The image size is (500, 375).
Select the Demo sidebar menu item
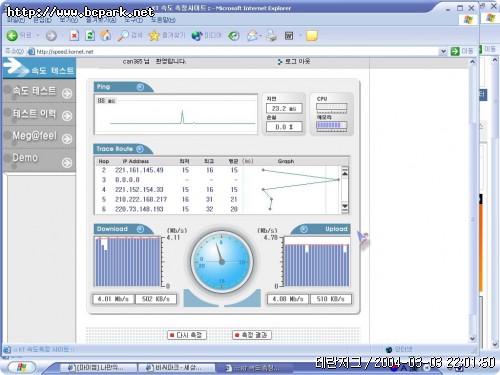[x=39, y=159]
